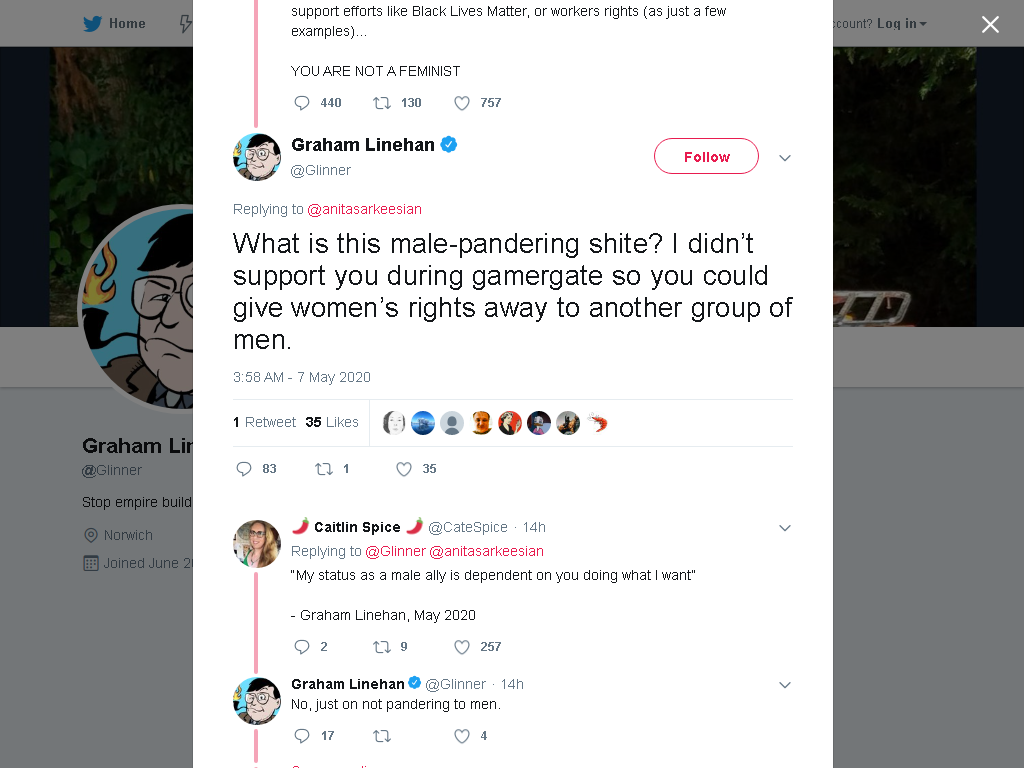Like the main tweet with 35 likes
This screenshot has width=1024, height=768.
[404, 469]
